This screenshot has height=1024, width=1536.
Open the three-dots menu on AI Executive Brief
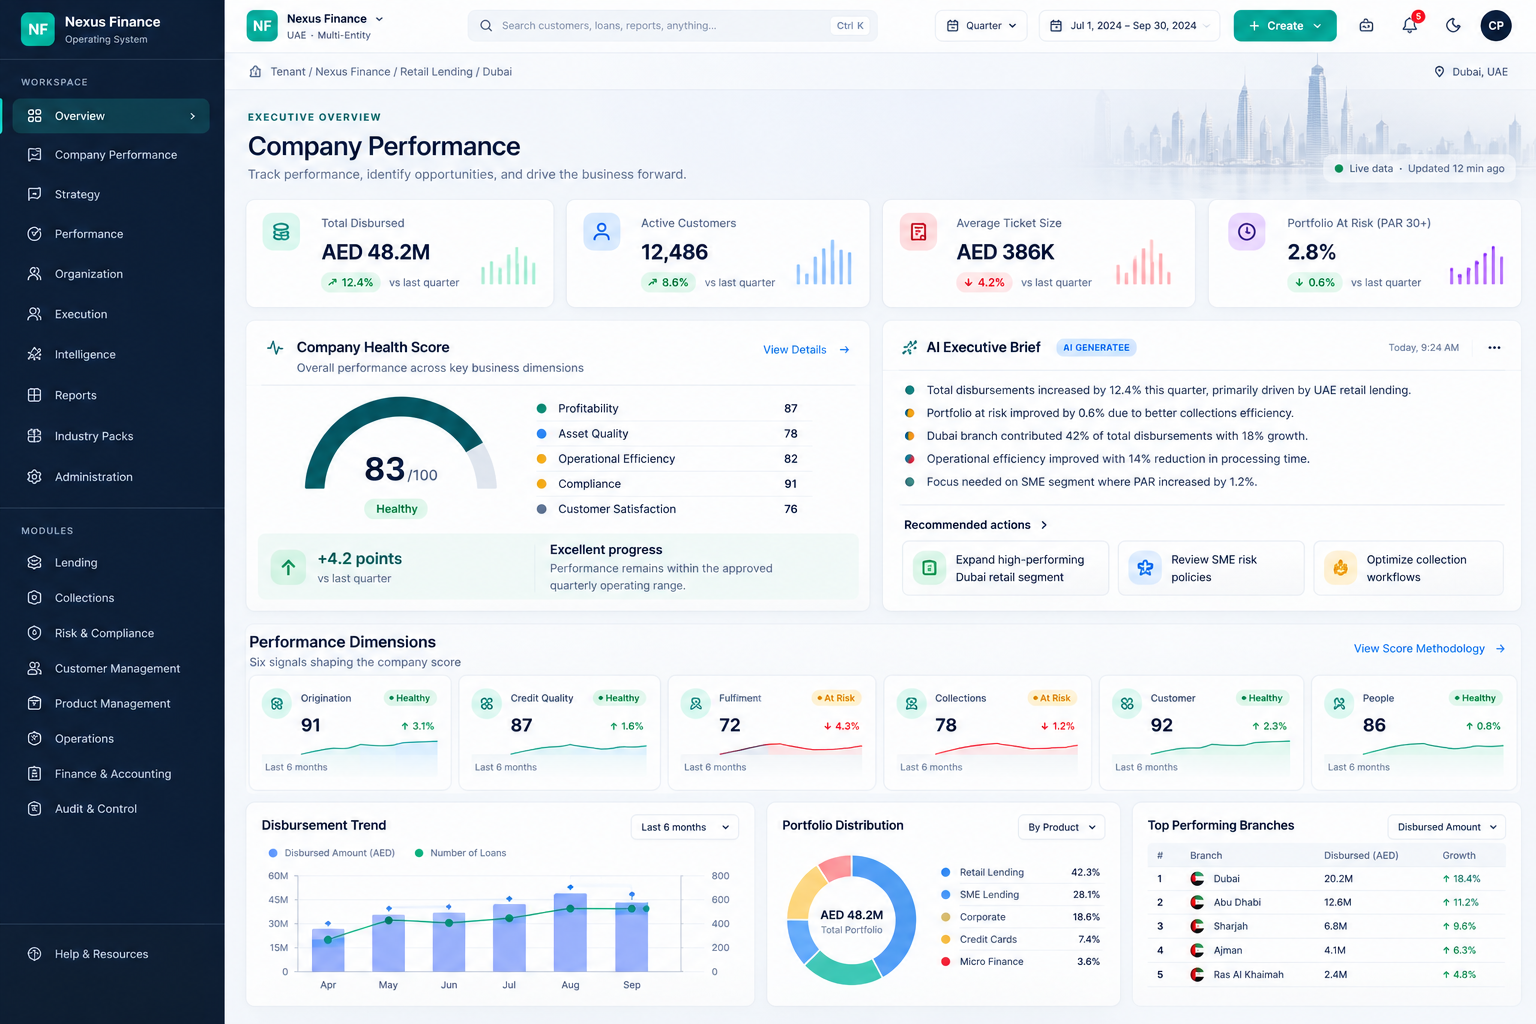[1494, 348]
